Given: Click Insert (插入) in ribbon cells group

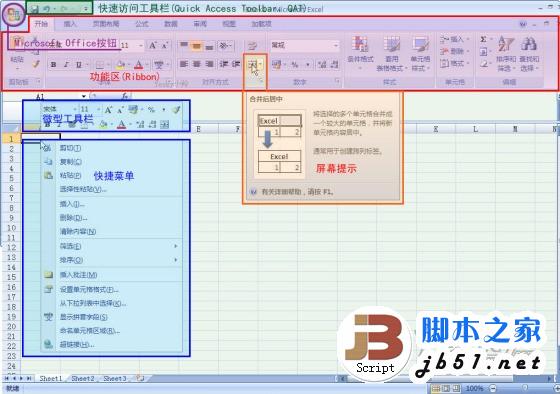Looking at the screenshot, I should tap(454, 39).
